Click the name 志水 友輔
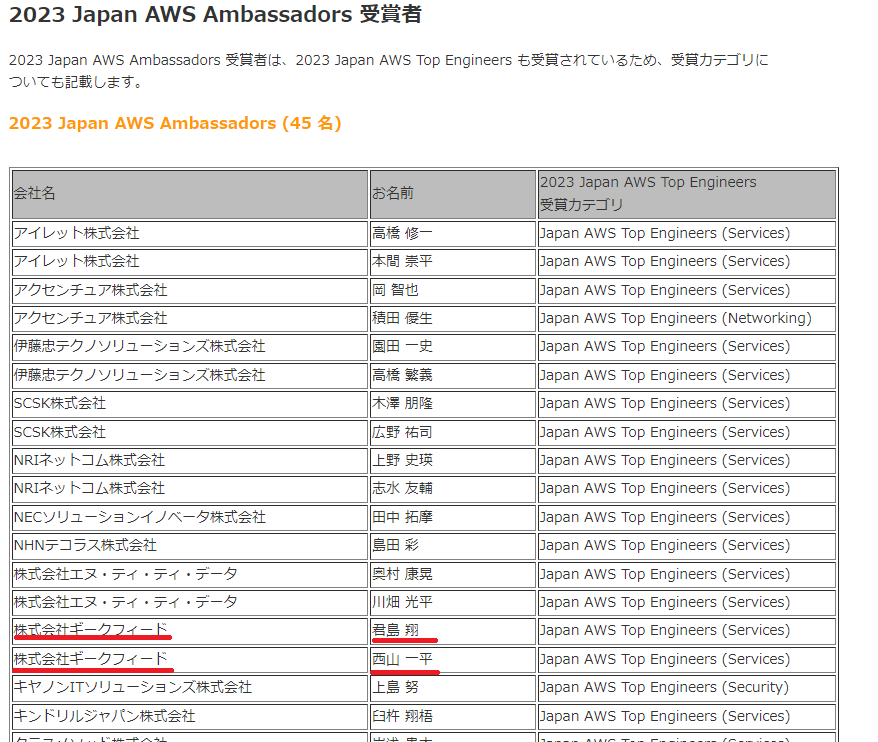878x742 pixels. [402, 489]
